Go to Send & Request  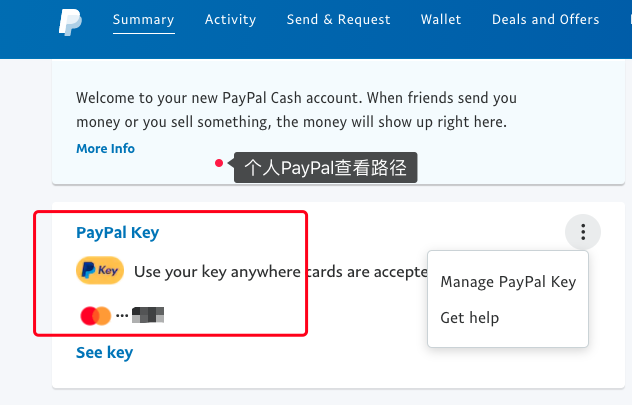click(x=338, y=20)
